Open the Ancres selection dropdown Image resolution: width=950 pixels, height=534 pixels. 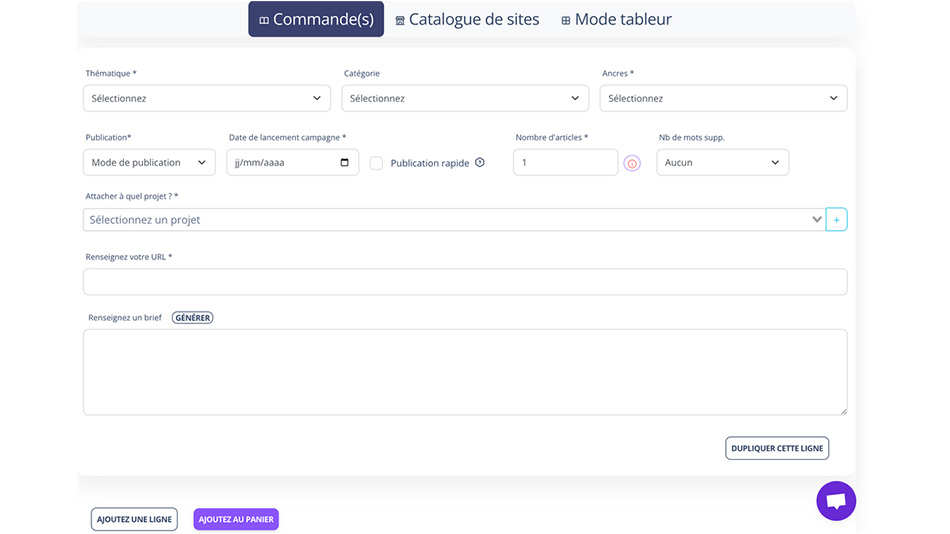point(723,99)
